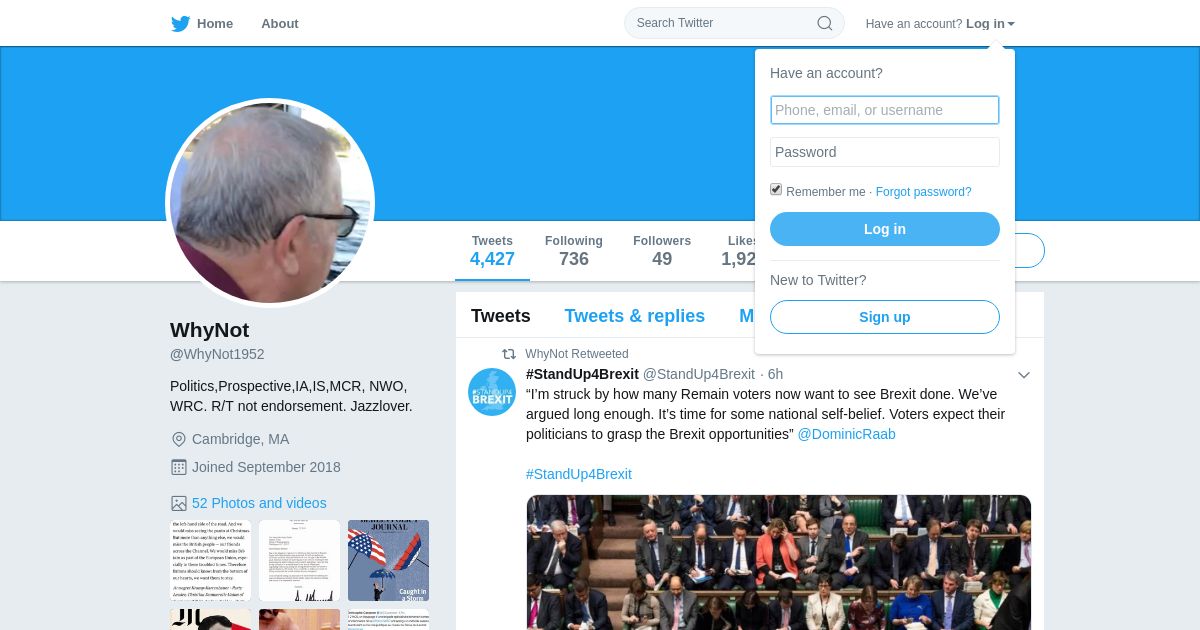
Task: Open the StandUp4Brexit avatar icon
Action: click(x=492, y=392)
